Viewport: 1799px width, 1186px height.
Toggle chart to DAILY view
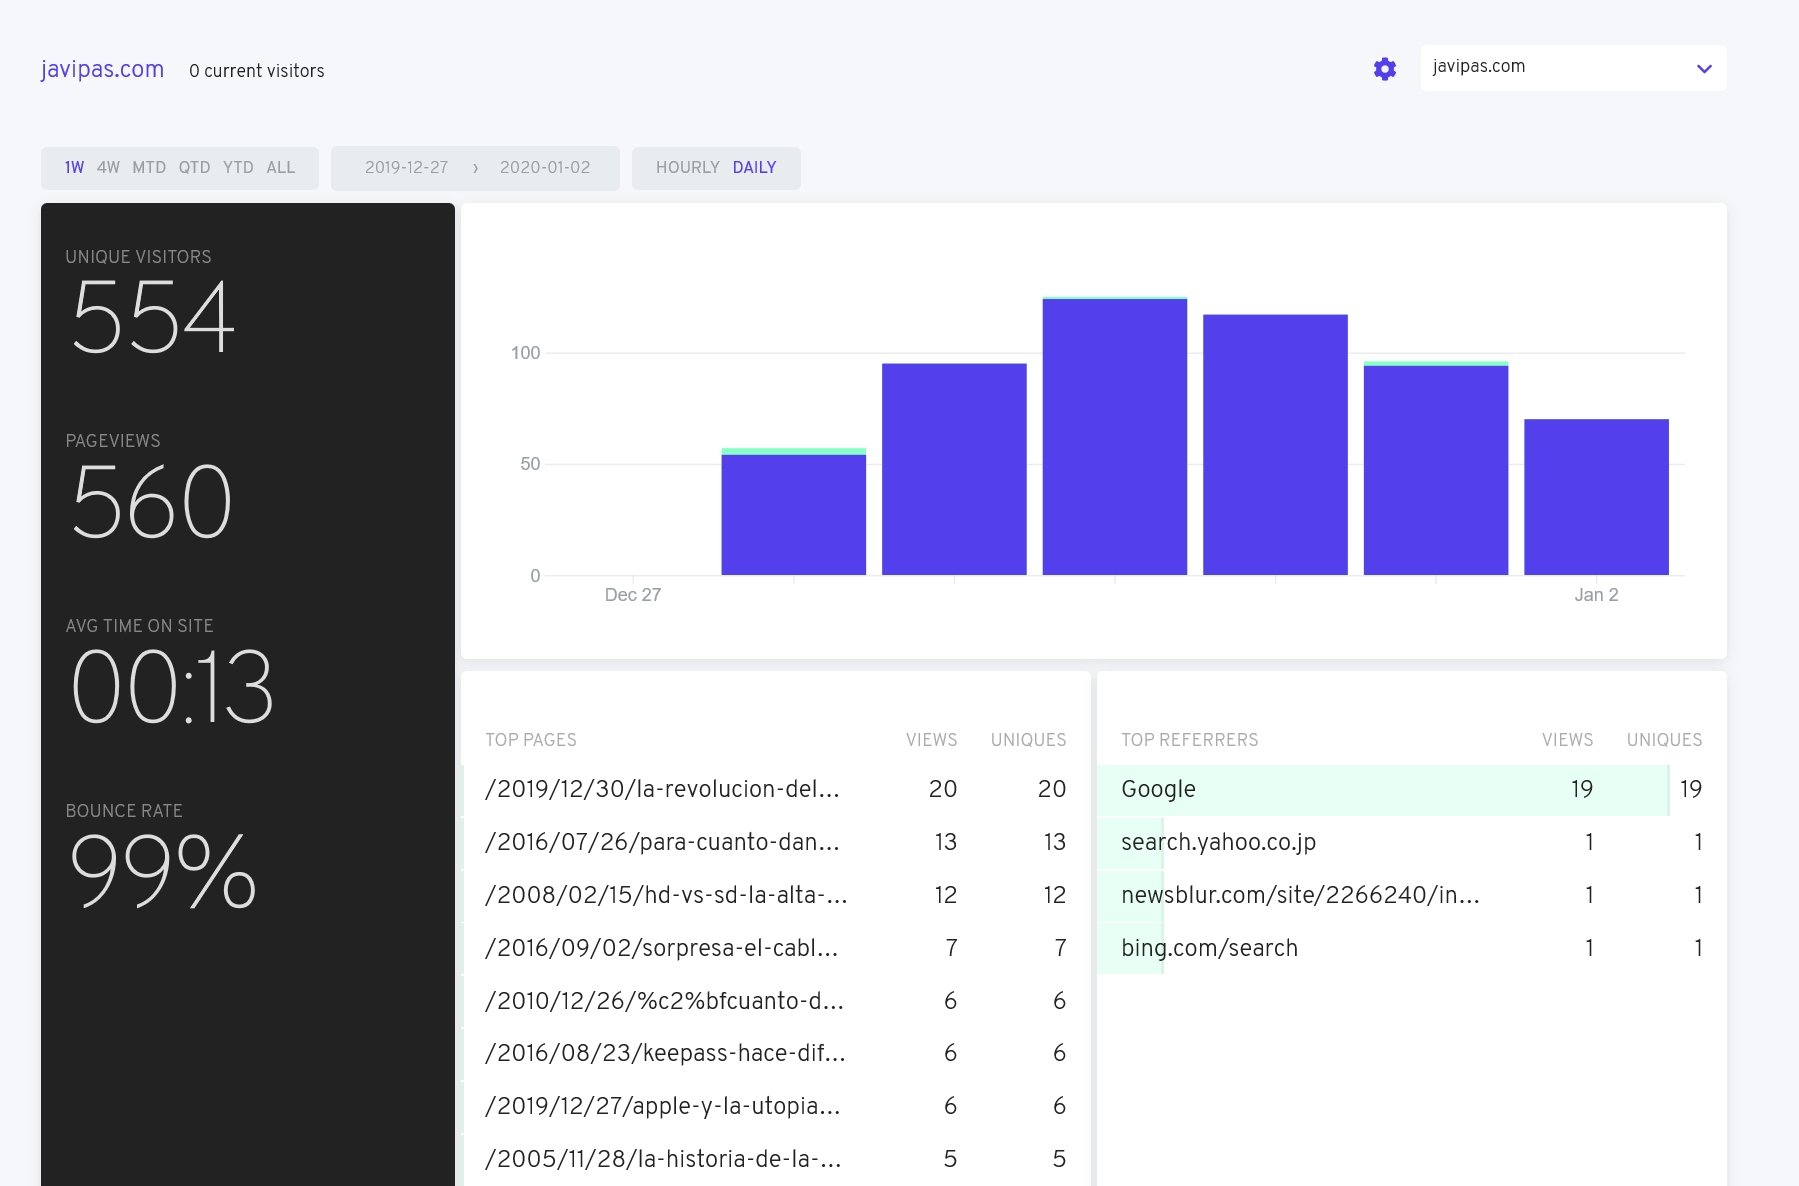(x=754, y=168)
